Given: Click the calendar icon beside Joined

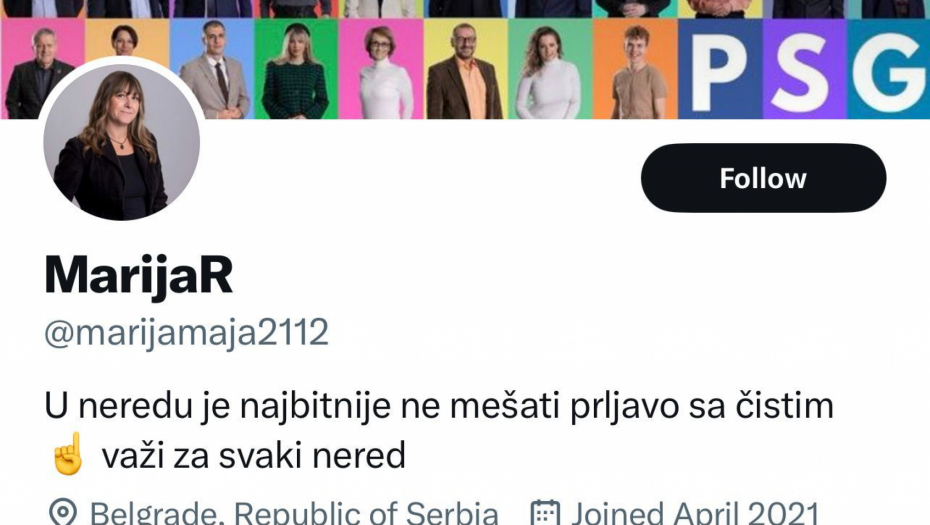Looking at the screenshot, I should pos(545,513).
